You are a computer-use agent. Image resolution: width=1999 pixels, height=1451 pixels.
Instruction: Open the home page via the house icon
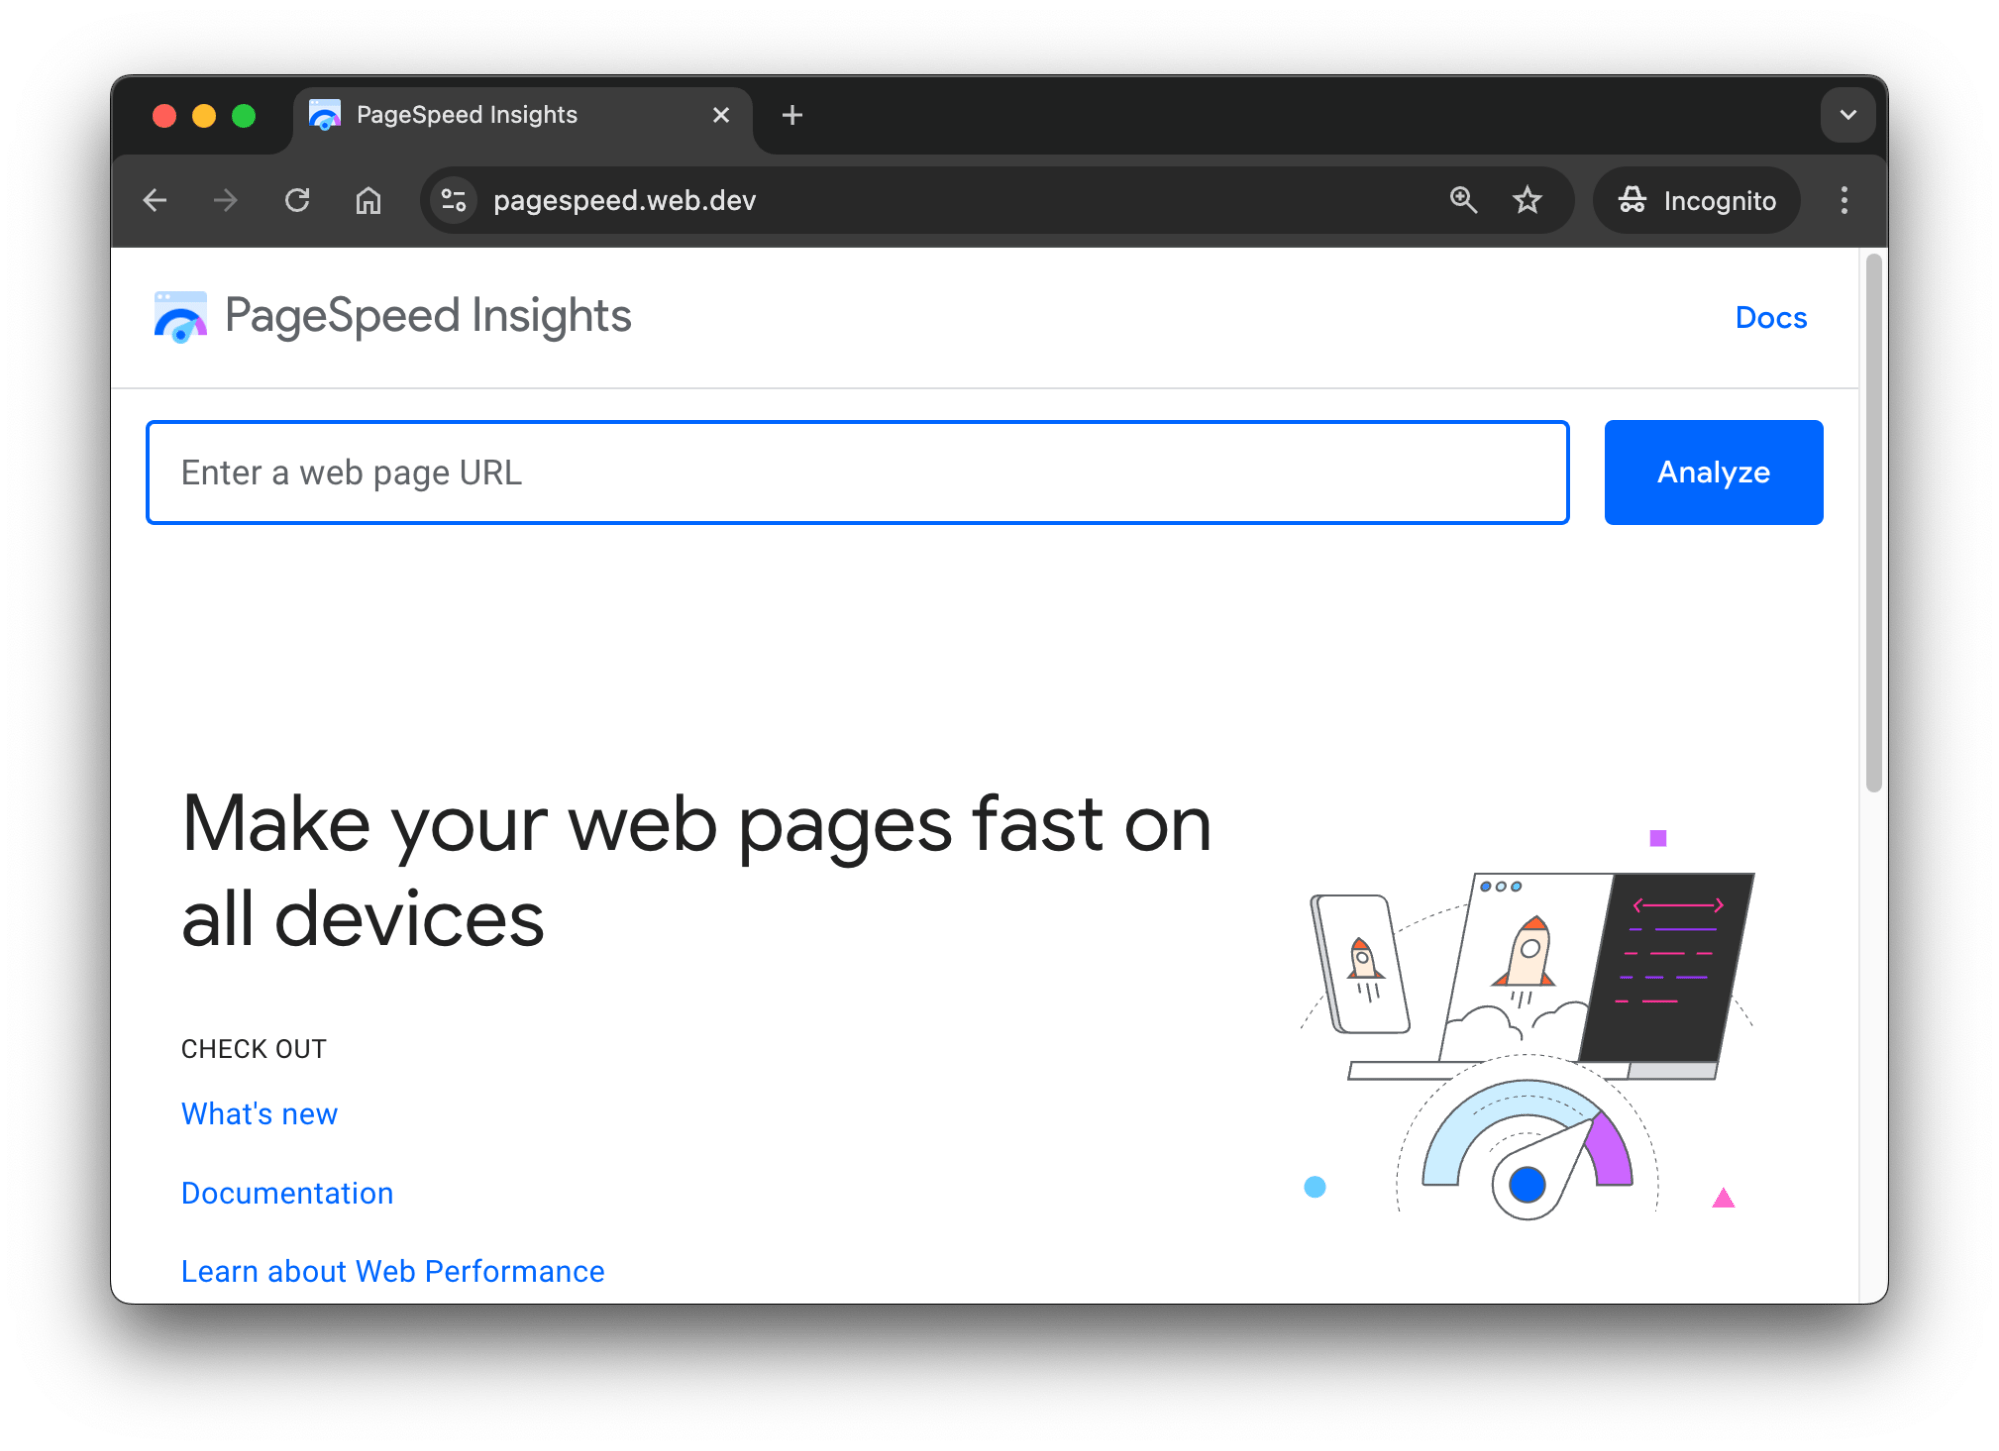click(368, 201)
